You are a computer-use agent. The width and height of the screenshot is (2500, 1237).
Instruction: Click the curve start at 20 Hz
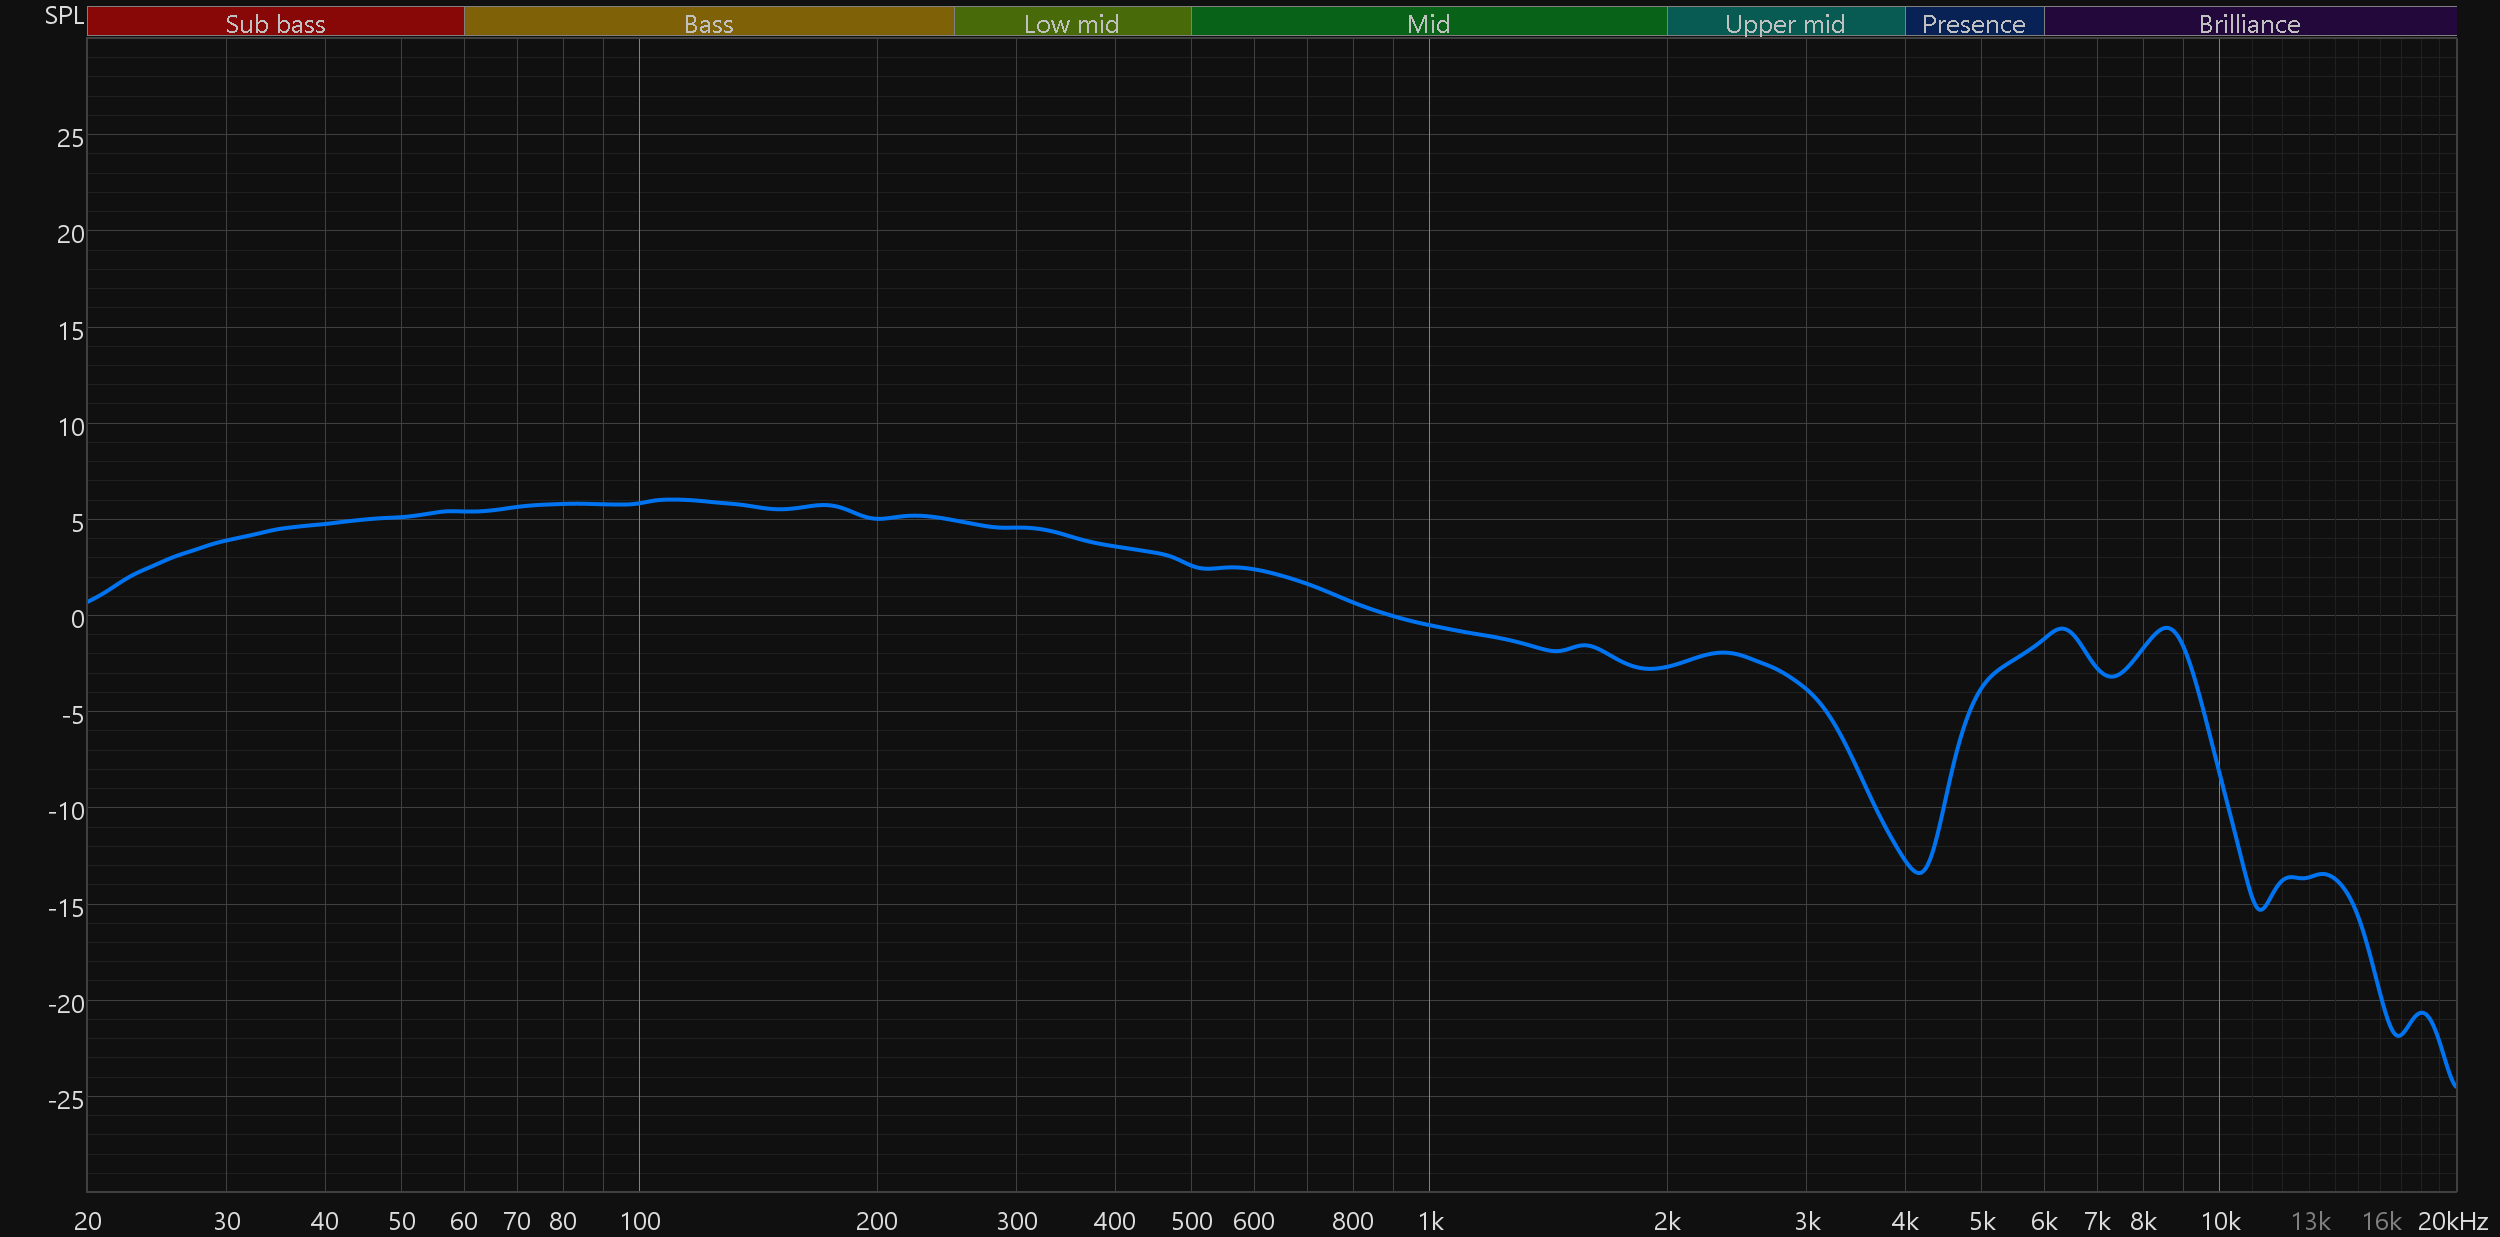(89, 601)
